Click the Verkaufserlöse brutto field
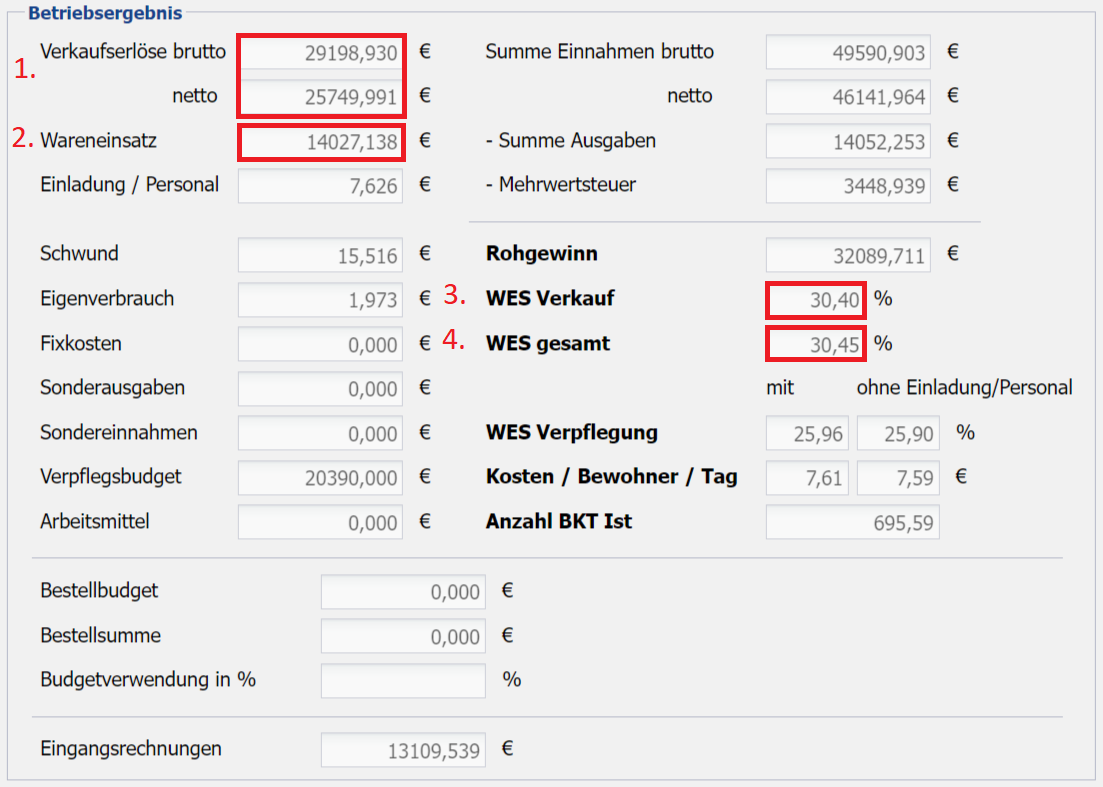 click(x=321, y=52)
